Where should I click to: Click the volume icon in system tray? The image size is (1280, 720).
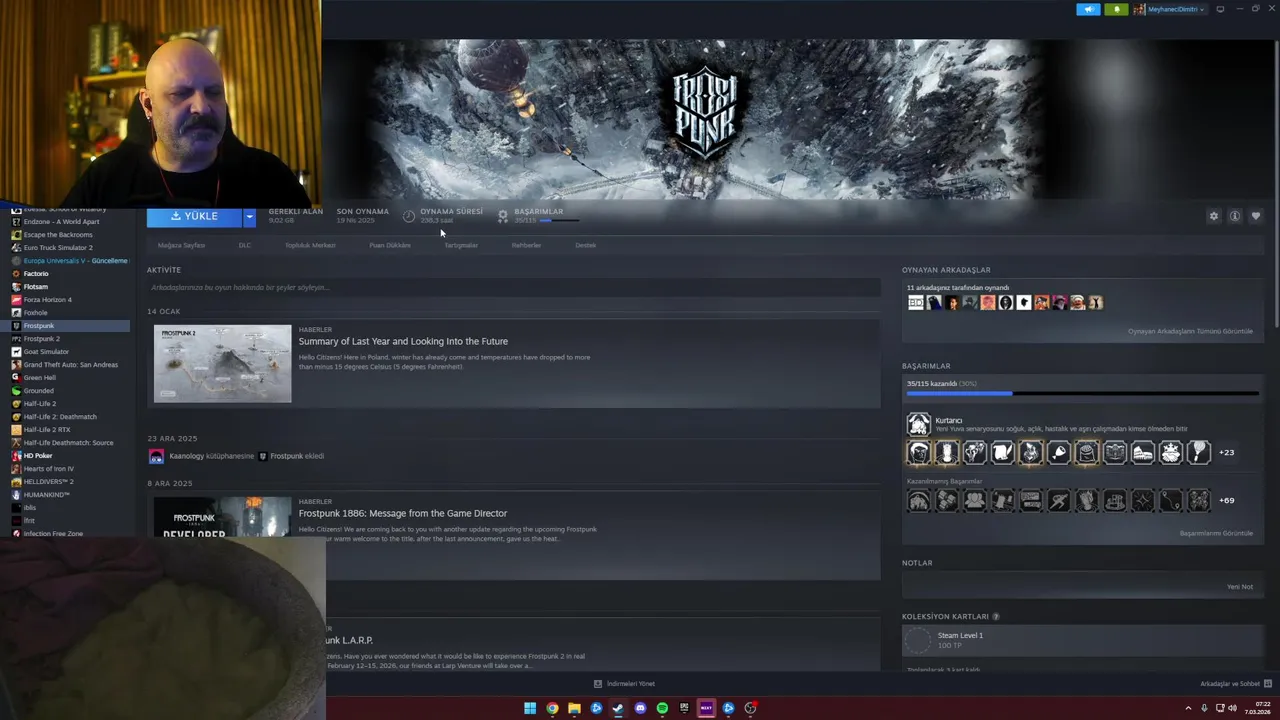1231,708
